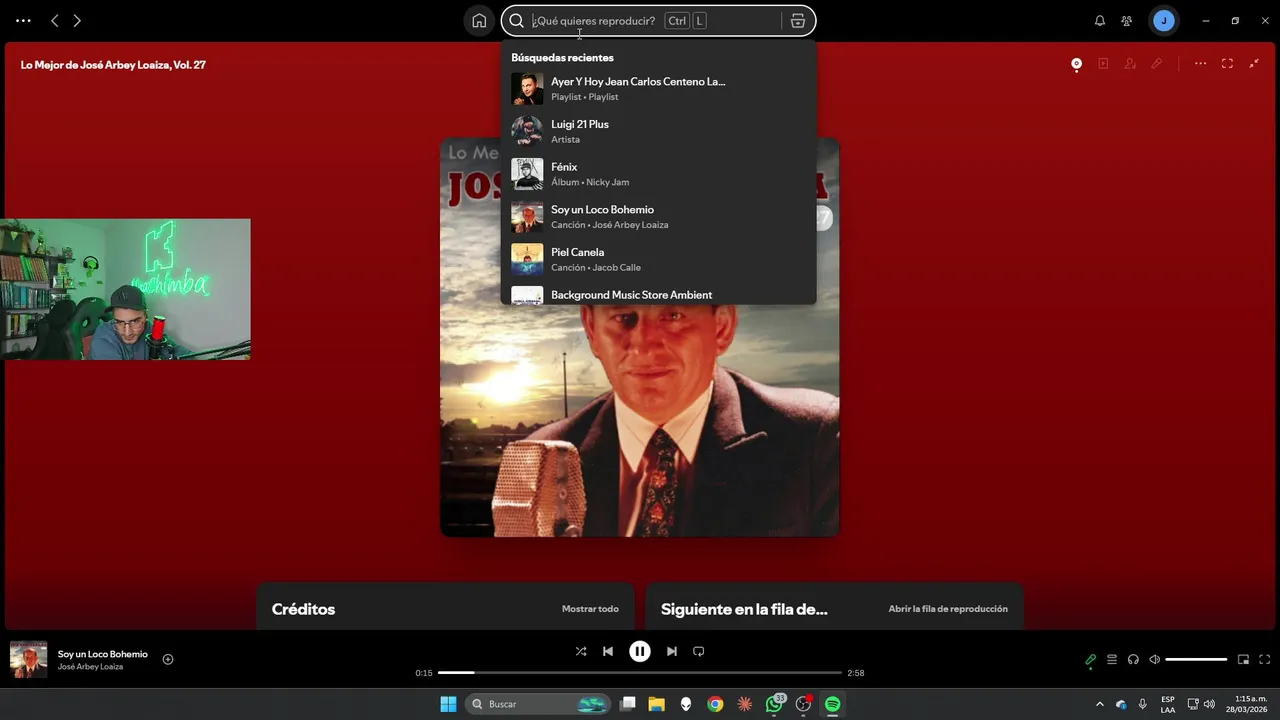Enter full screen from top bar
This screenshot has width=1280, height=720.
click(1227, 64)
